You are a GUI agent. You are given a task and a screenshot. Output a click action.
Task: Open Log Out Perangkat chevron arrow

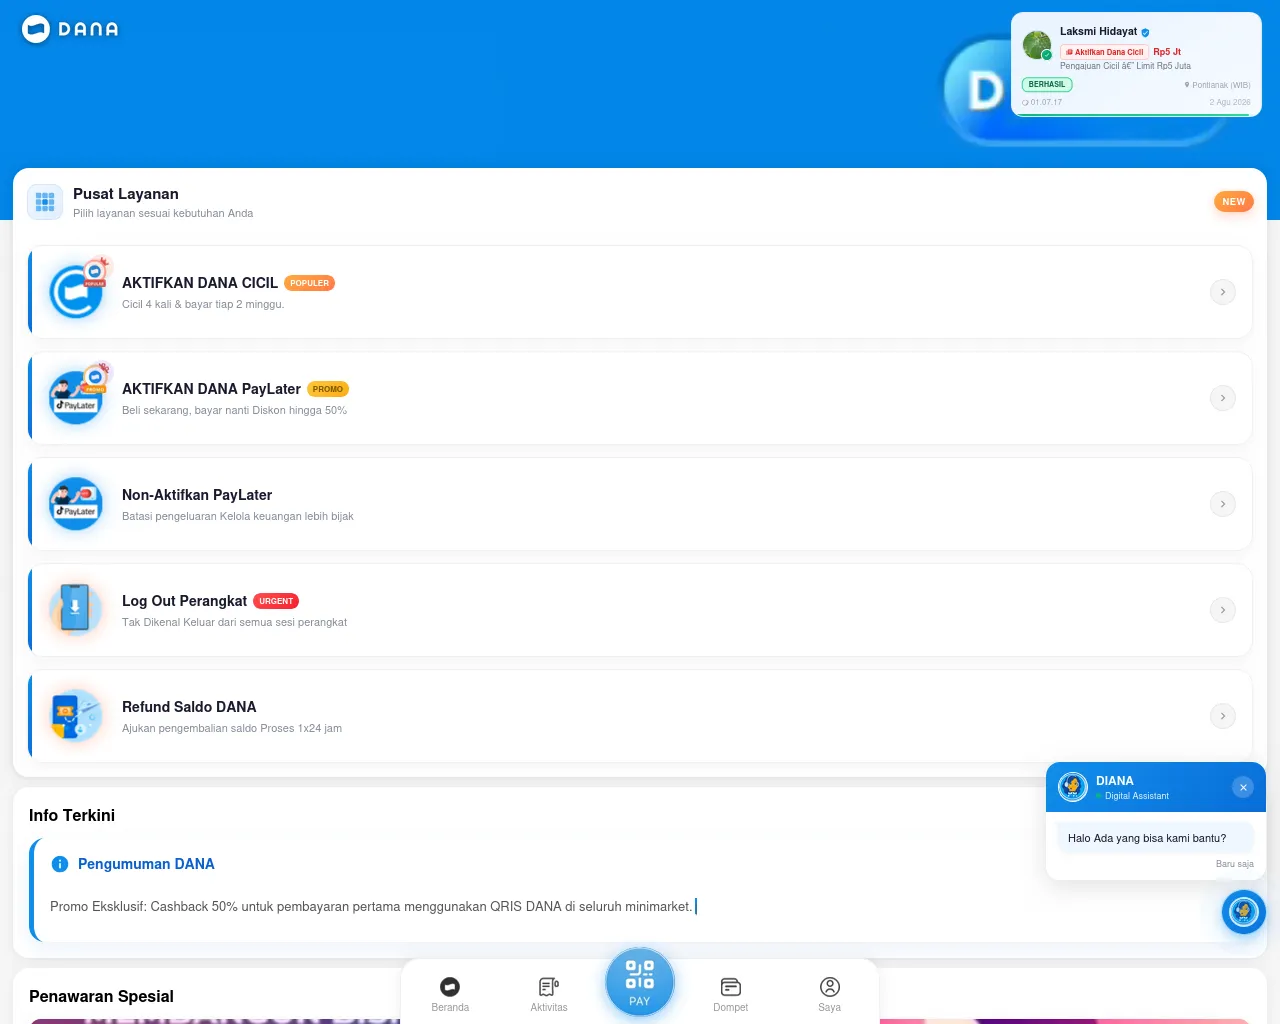[x=1223, y=610]
